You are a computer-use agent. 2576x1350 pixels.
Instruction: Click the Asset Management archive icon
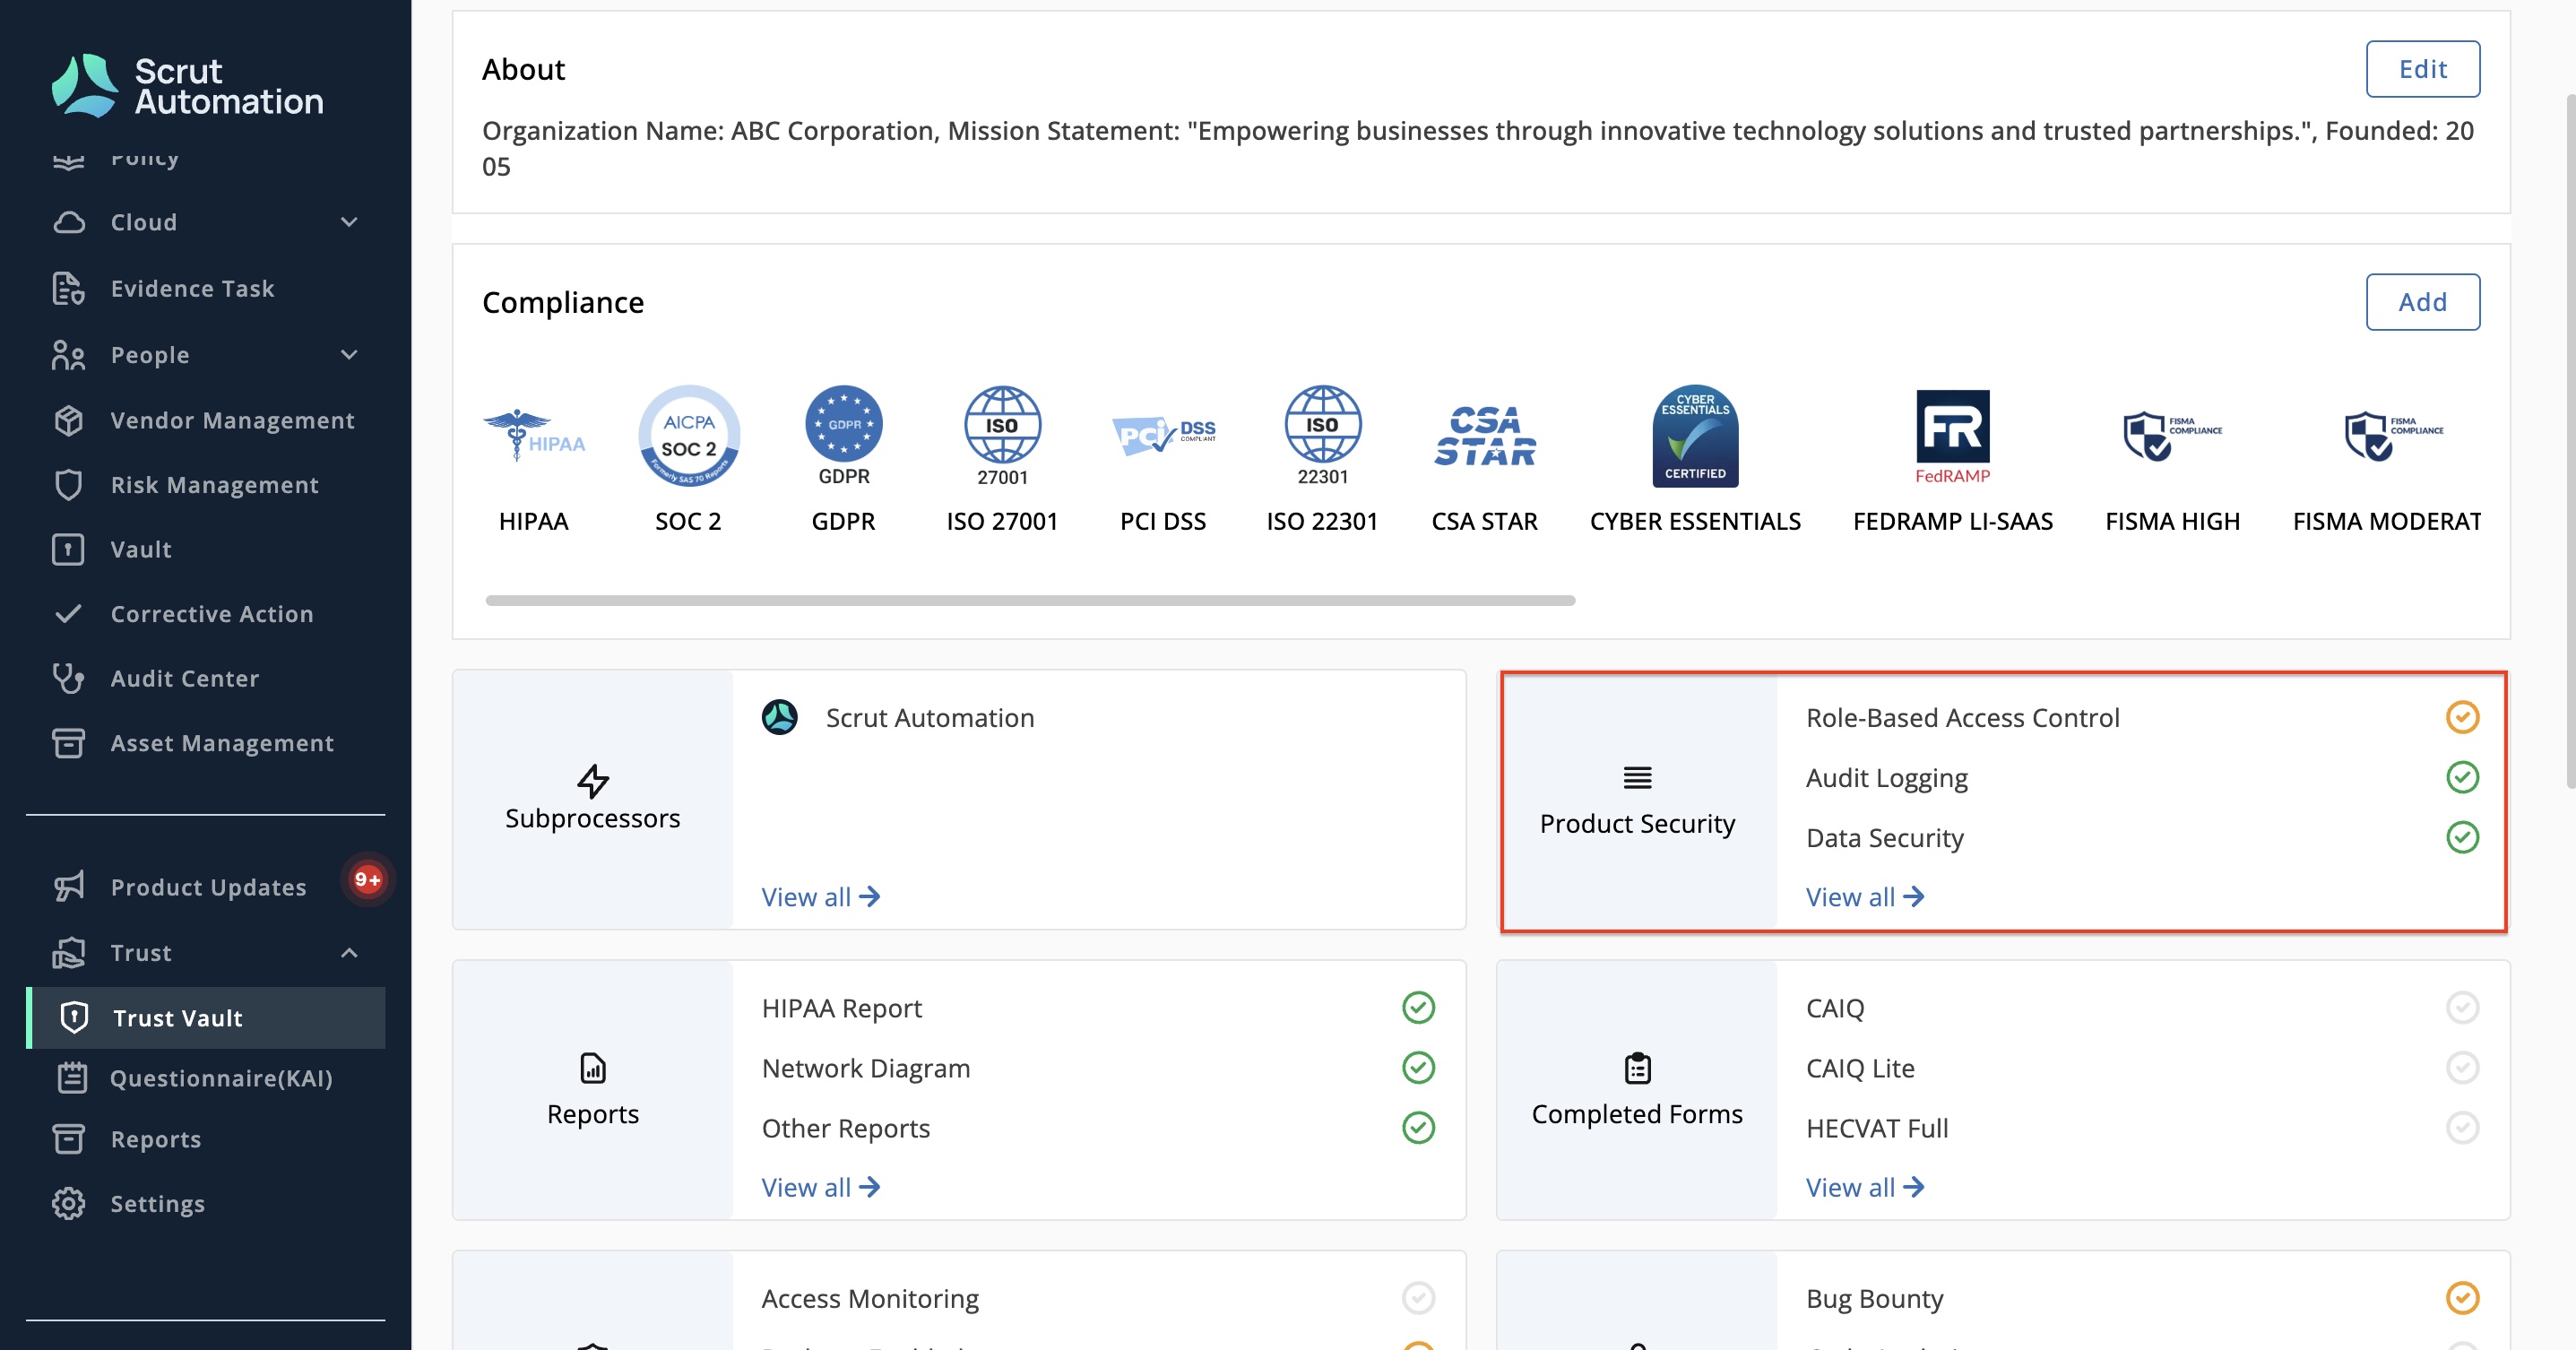point(68,743)
